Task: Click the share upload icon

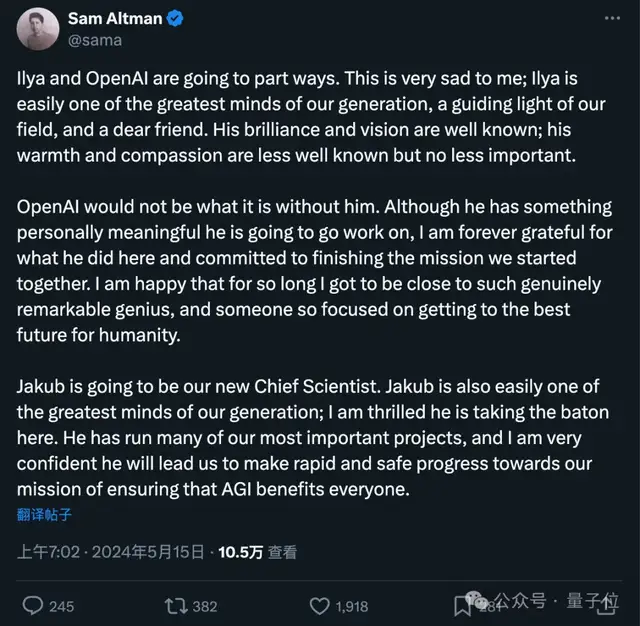Action: [x=609, y=606]
